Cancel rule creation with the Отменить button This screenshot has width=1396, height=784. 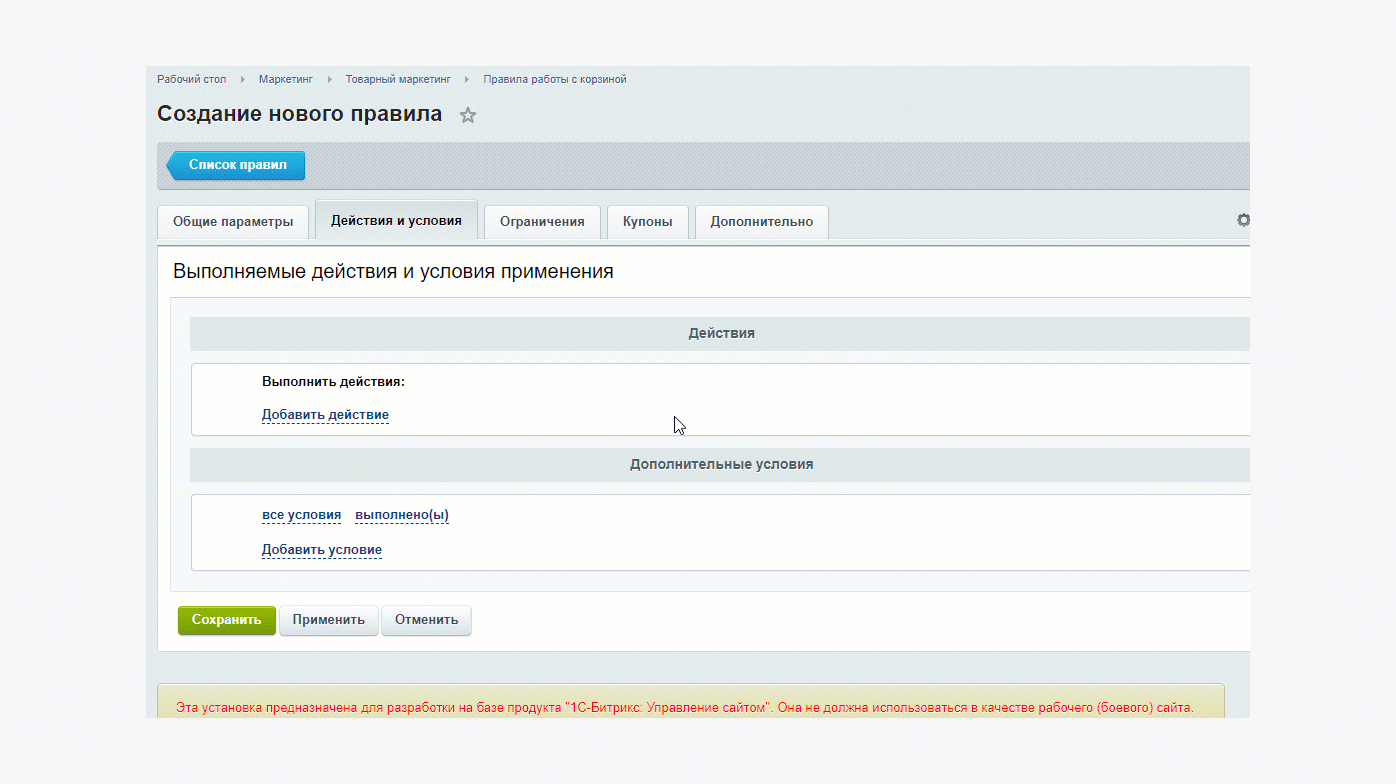pyautogui.click(x=426, y=620)
